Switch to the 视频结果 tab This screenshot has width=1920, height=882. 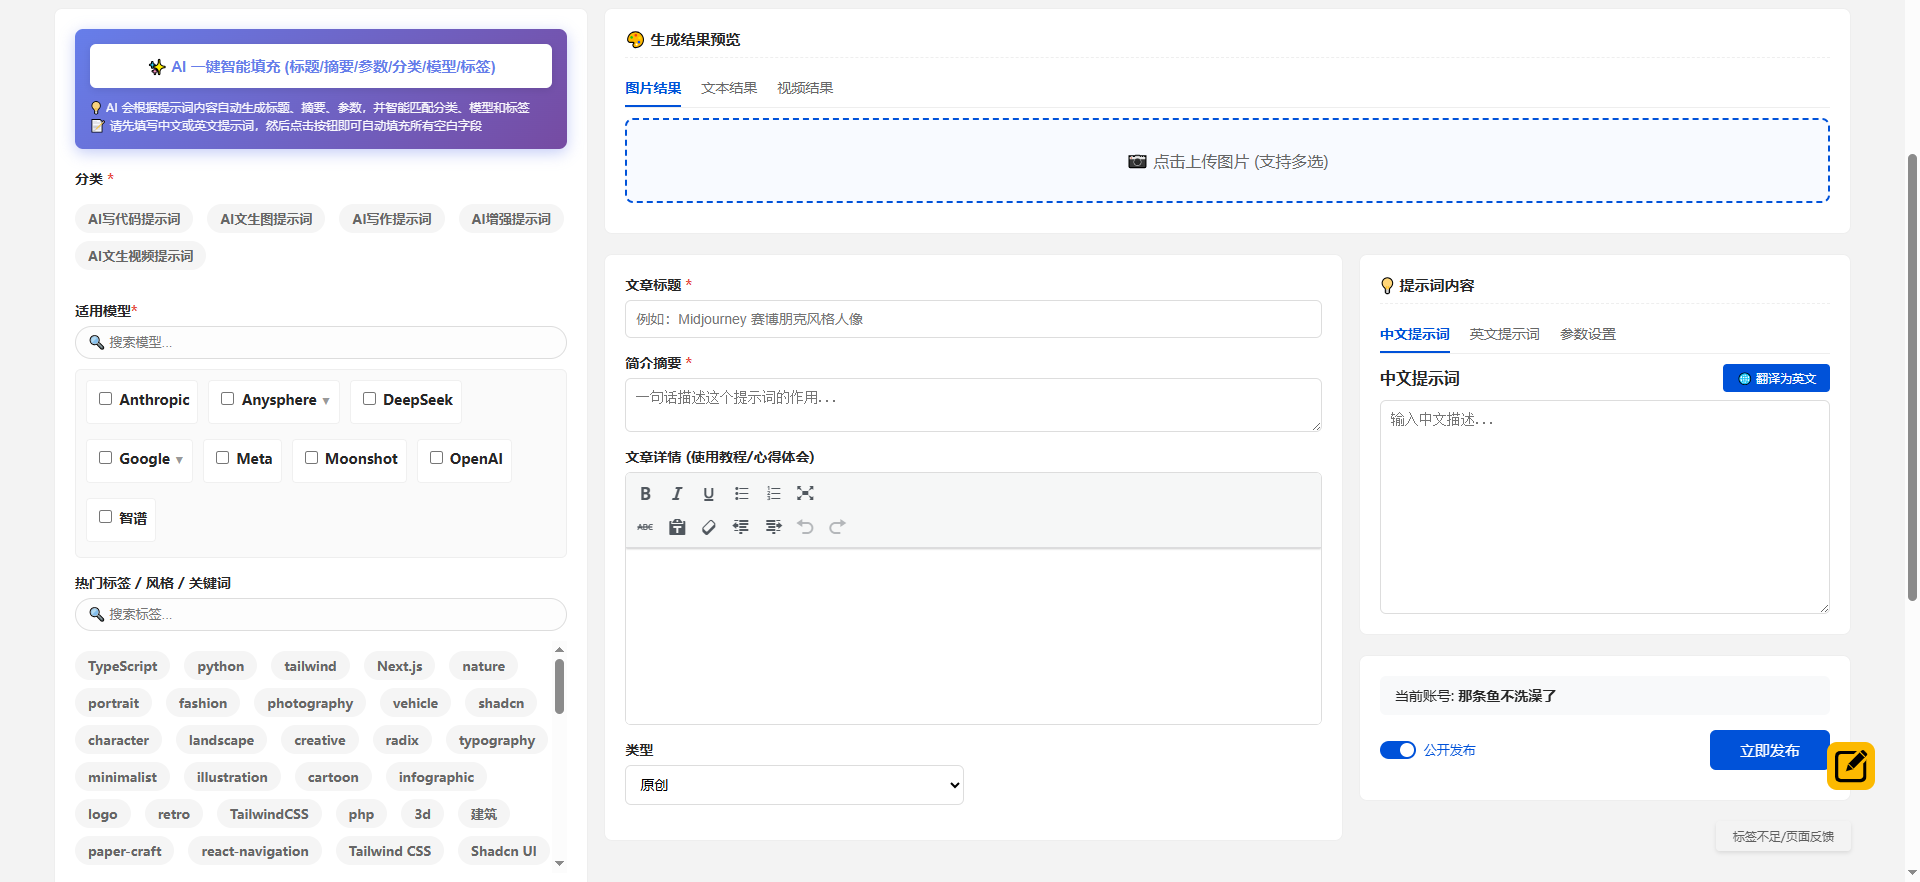[805, 88]
